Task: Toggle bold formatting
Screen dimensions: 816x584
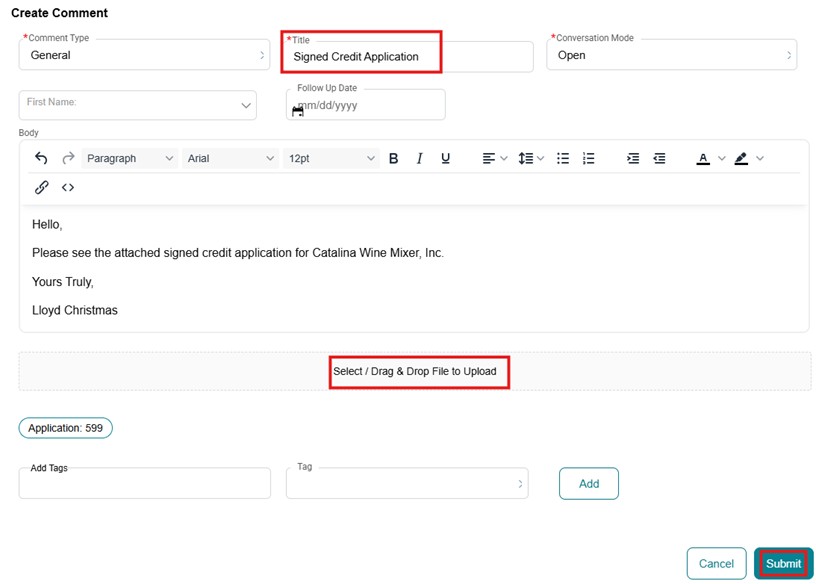Action: click(x=393, y=158)
